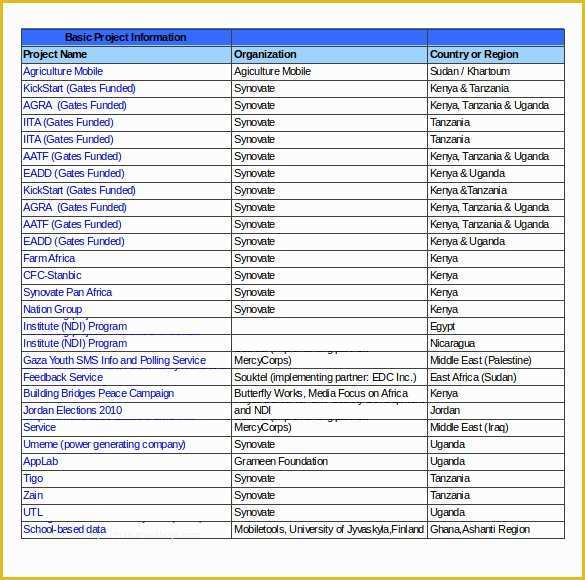Image resolution: width=585 pixels, height=580 pixels.
Task: Select the 'Organization' column header
Action: tap(329, 54)
